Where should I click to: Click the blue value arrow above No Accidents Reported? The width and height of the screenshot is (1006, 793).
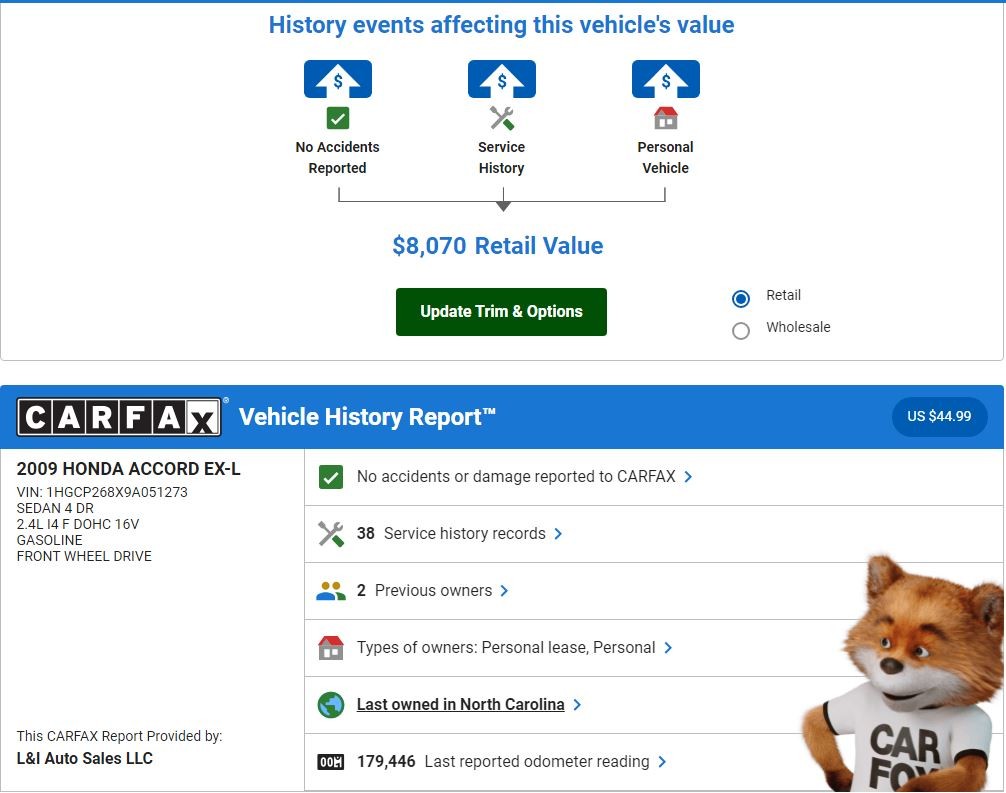pos(337,79)
